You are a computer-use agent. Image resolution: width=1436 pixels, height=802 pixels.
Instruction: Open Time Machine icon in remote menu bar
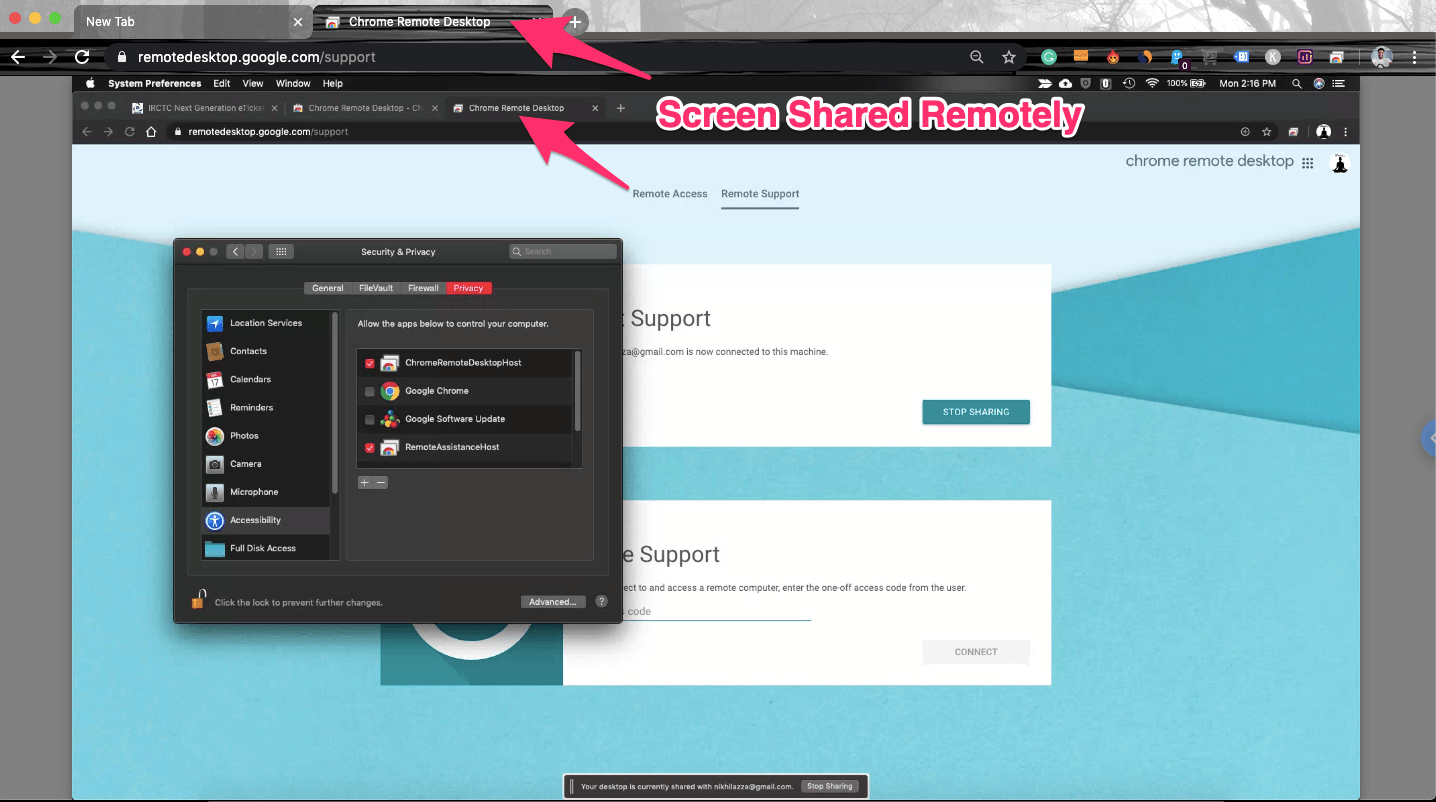pyautogui.click(x=1129, y=83)
